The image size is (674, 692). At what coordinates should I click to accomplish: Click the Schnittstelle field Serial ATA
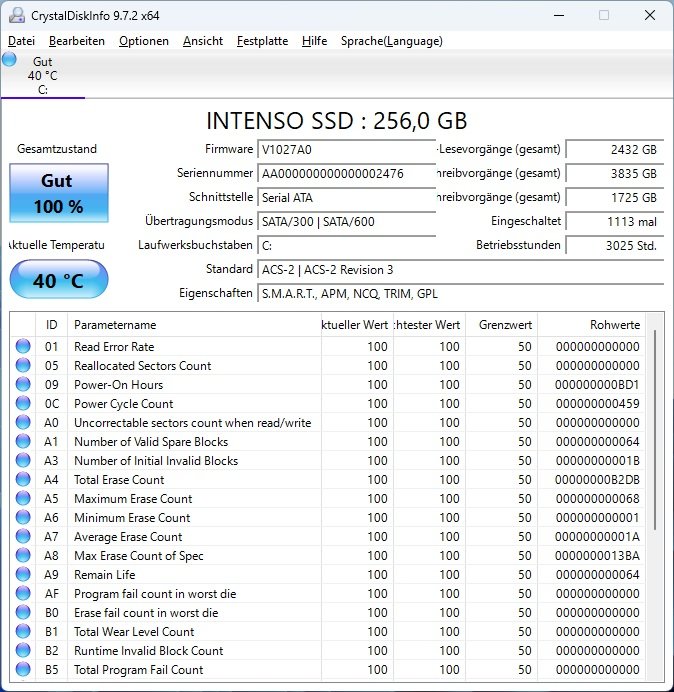[x=346, y=197]
